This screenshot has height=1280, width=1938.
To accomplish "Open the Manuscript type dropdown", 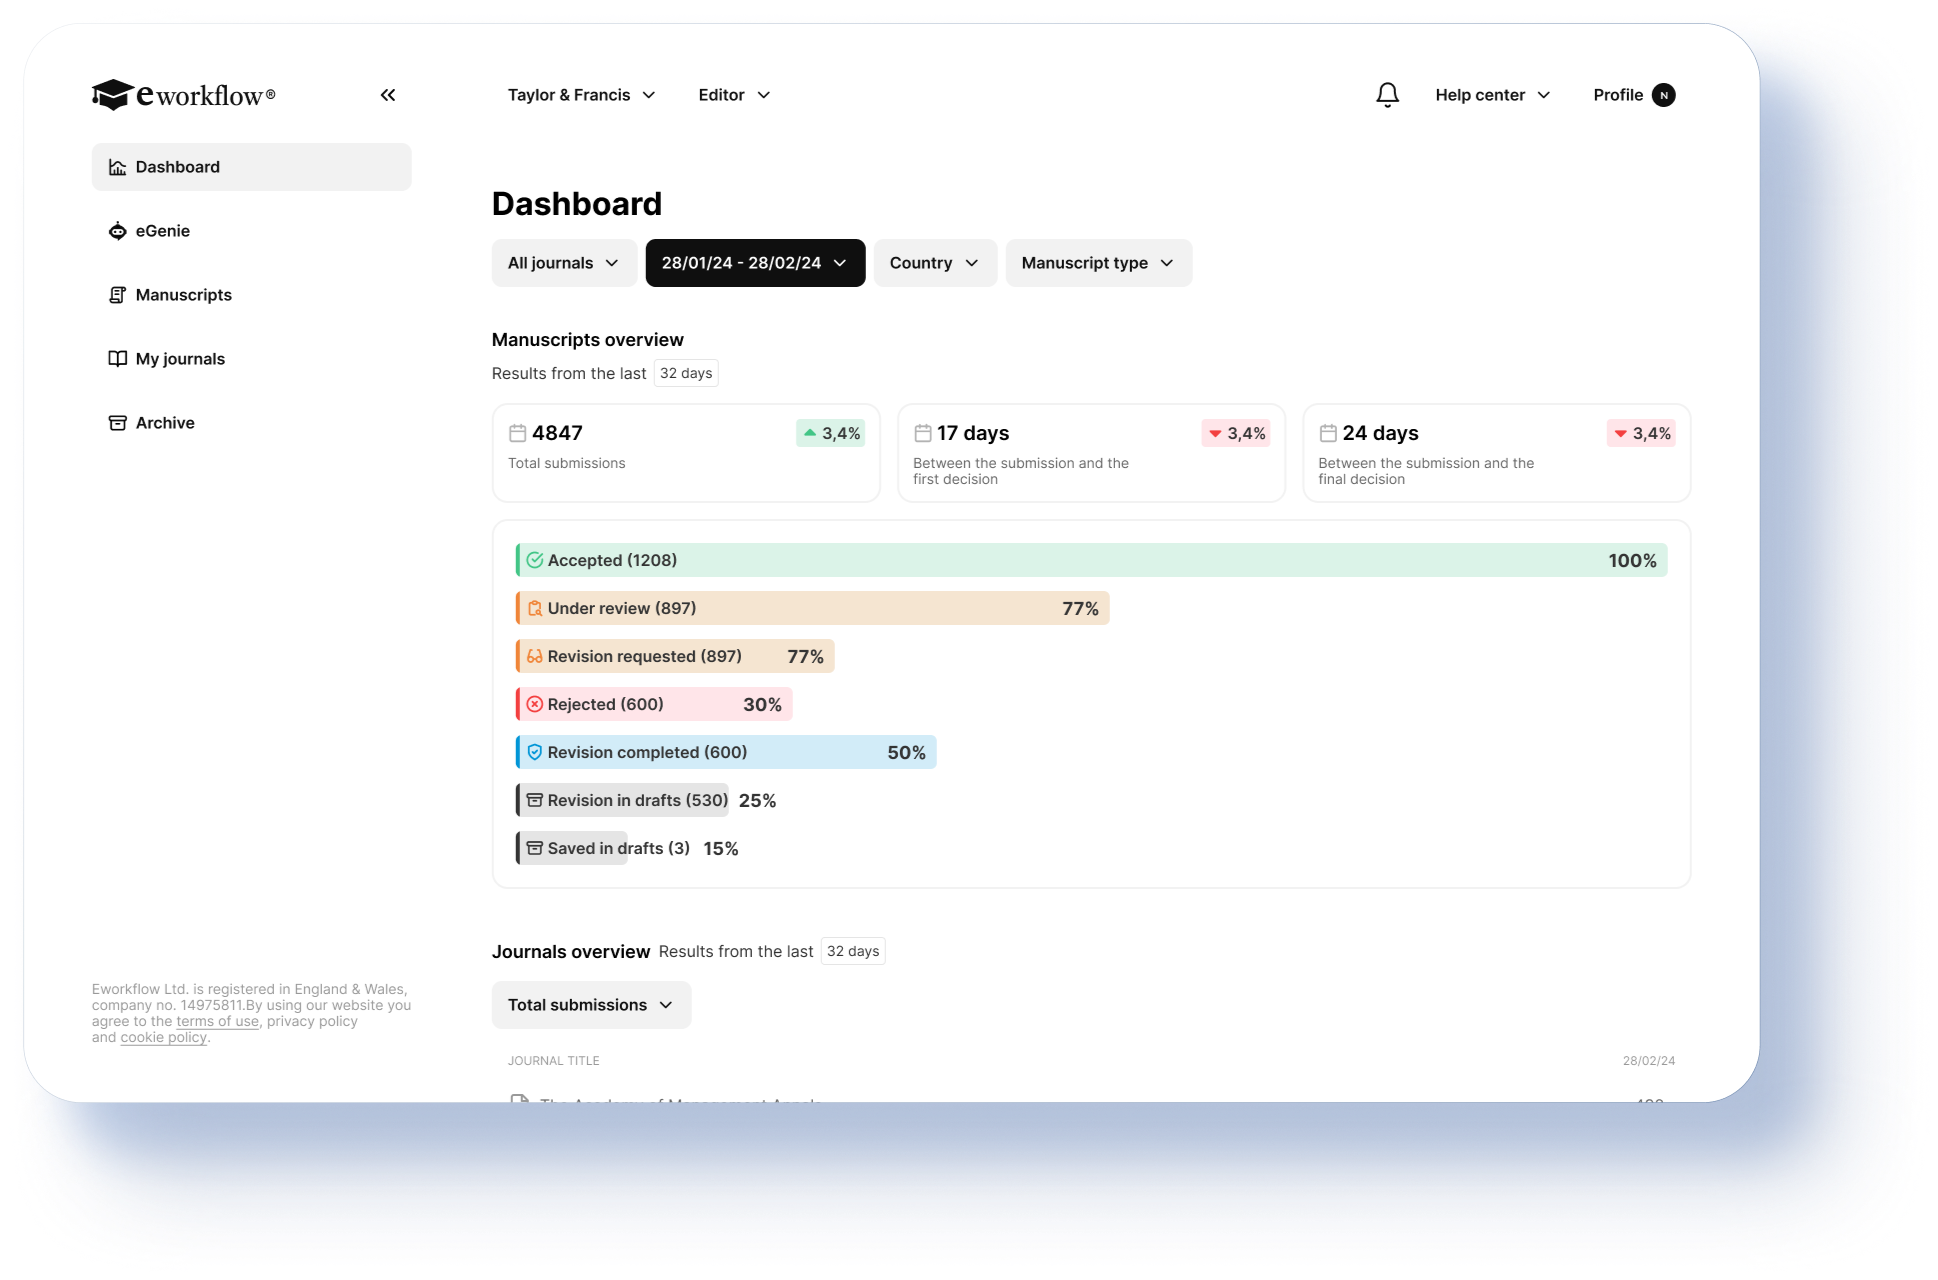I will tap(1098, 263).
